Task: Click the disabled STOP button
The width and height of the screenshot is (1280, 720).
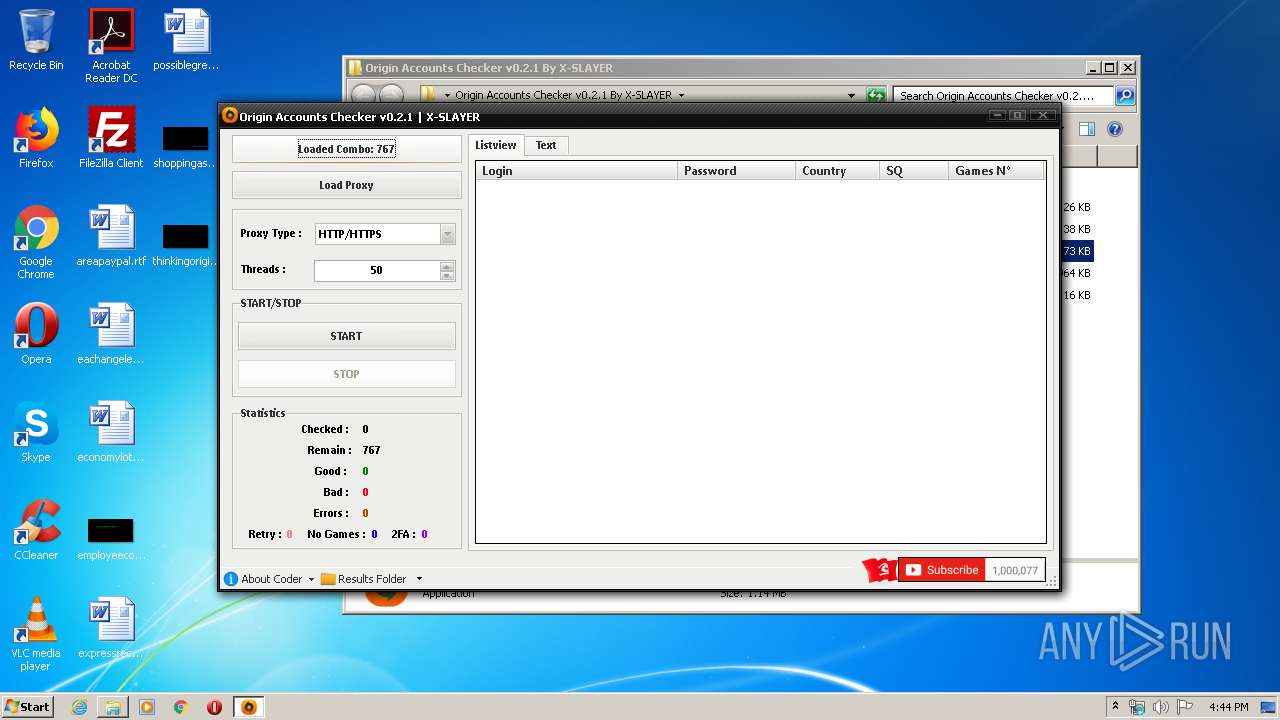Action: tap(346, 374)
